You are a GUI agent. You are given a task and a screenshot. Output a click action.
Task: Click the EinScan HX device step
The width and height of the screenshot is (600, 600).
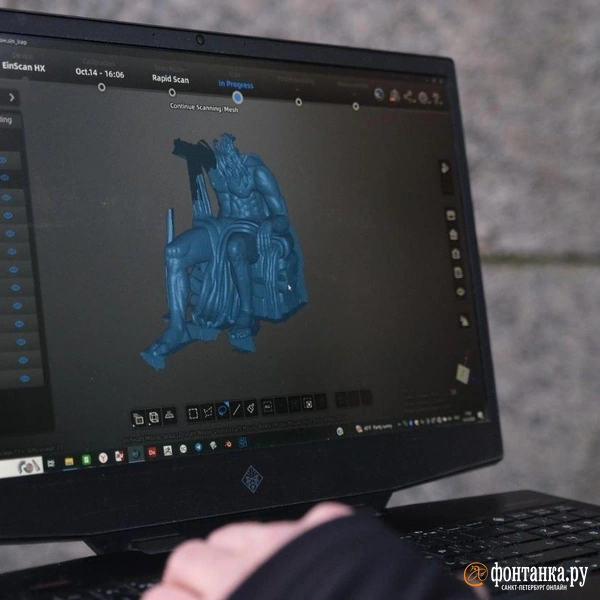tap(23, 67)
